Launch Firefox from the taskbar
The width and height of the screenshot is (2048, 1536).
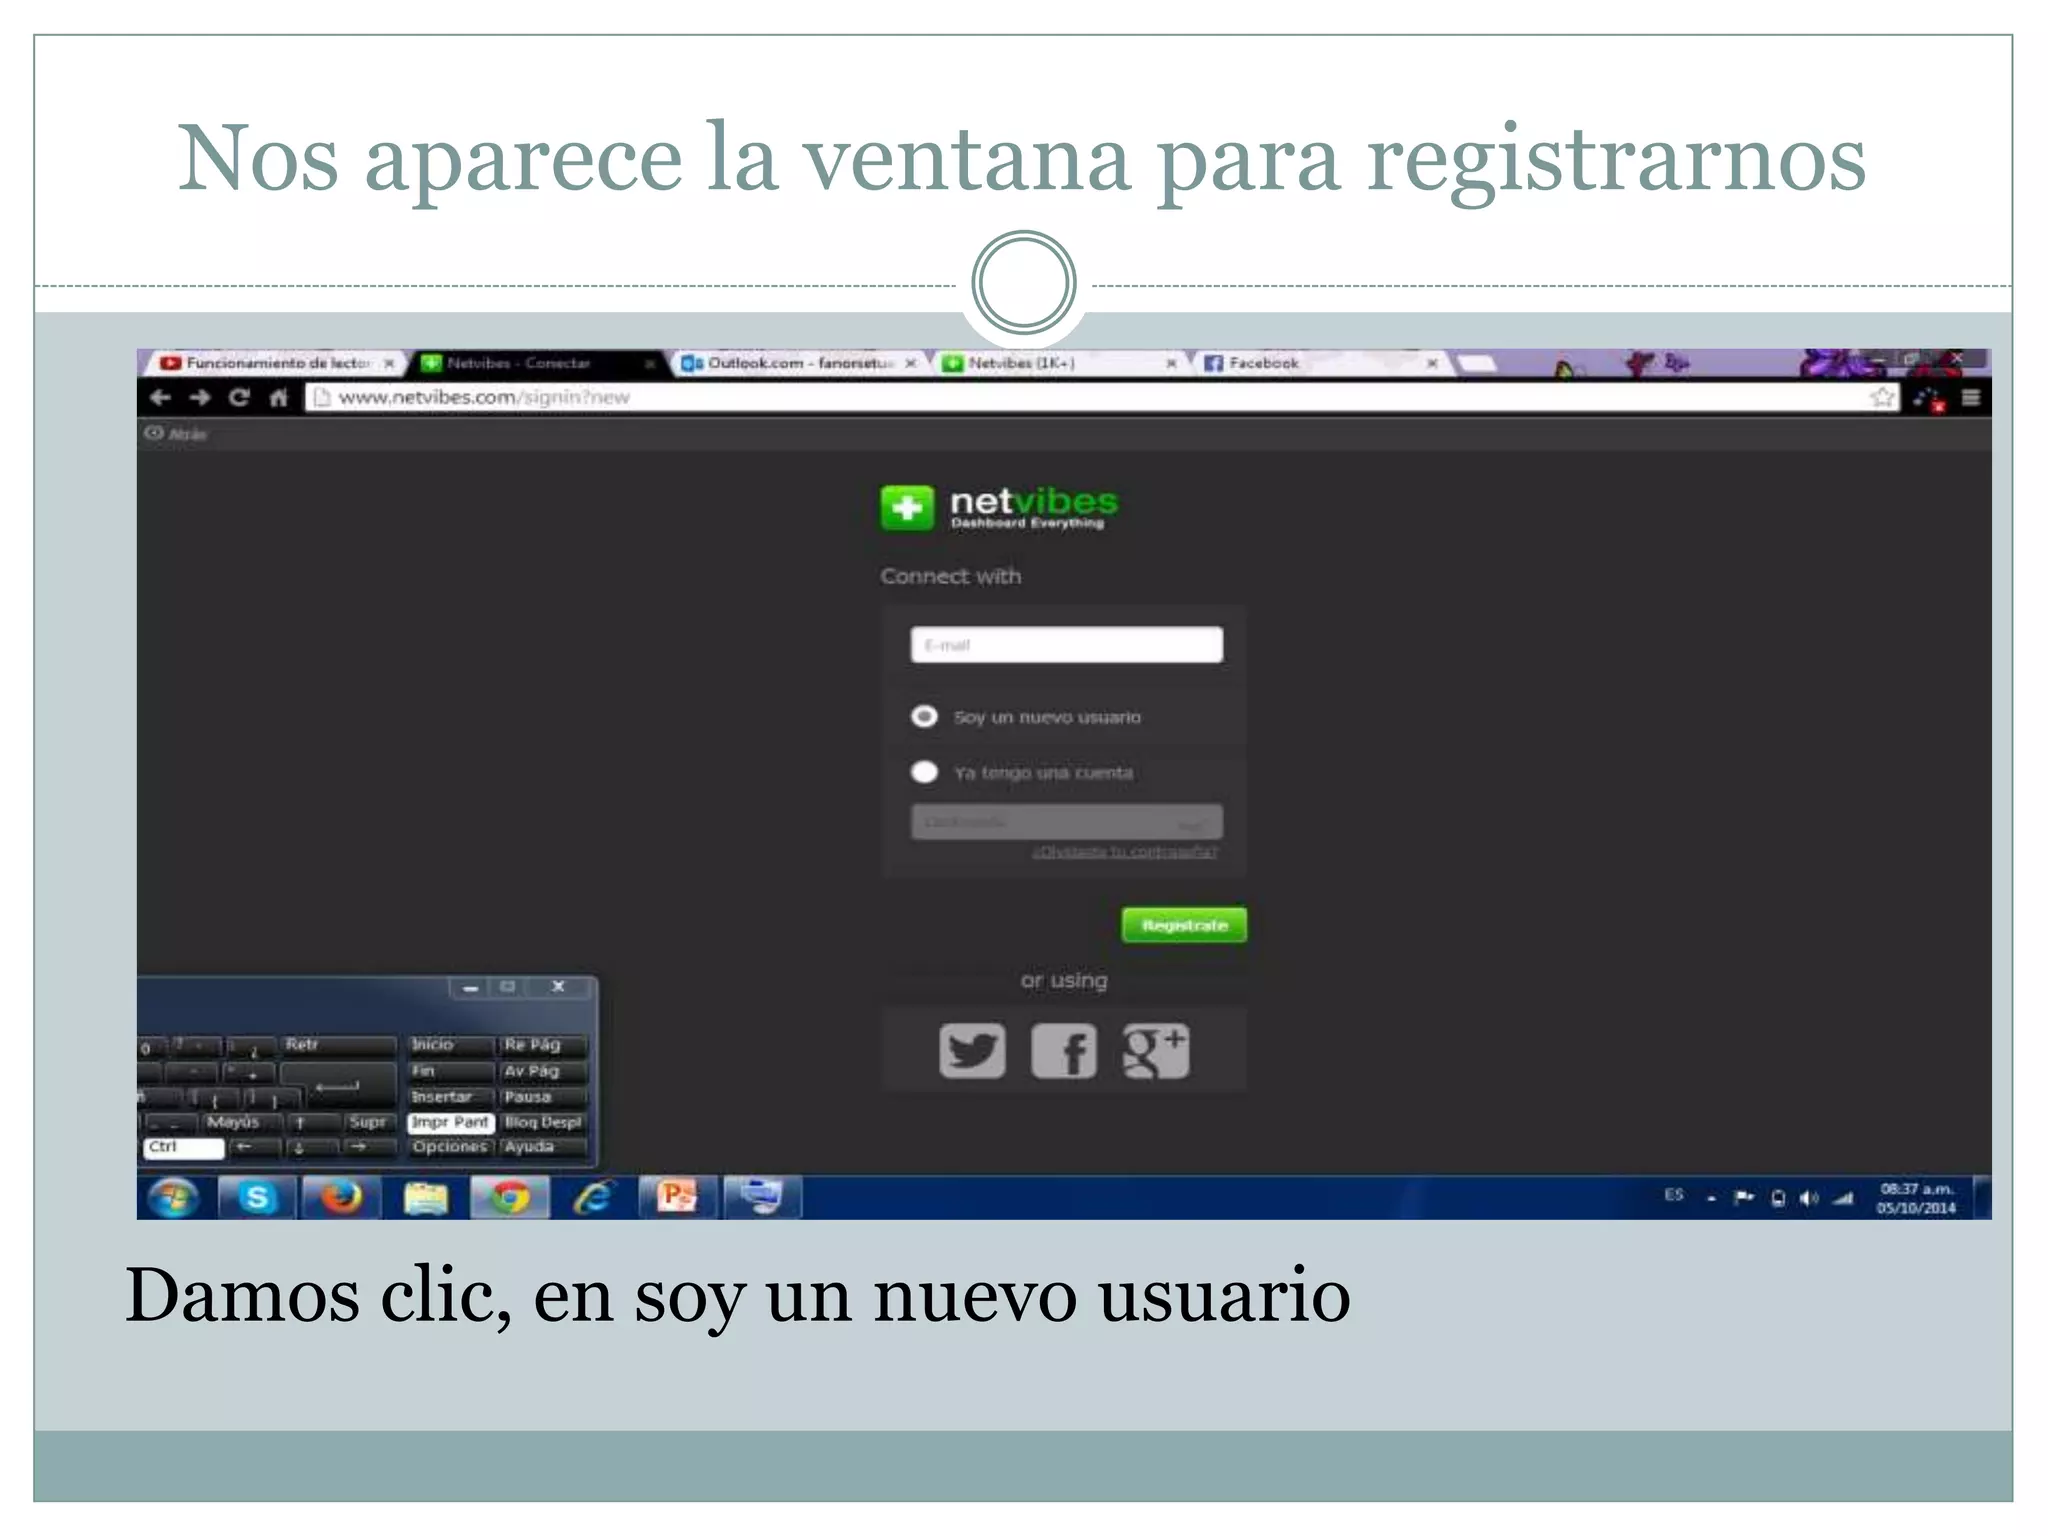(x=341, y=1198)
